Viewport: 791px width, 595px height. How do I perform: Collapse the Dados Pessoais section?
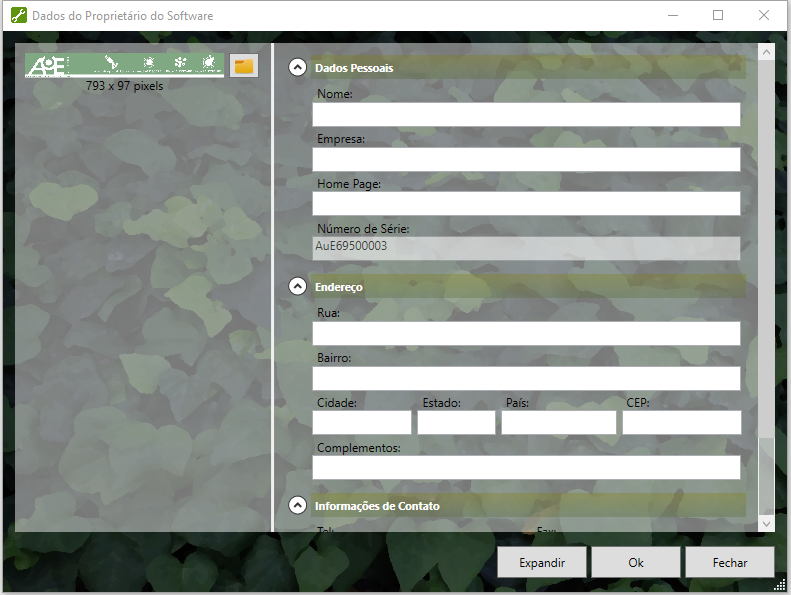[x=297, y=68]
